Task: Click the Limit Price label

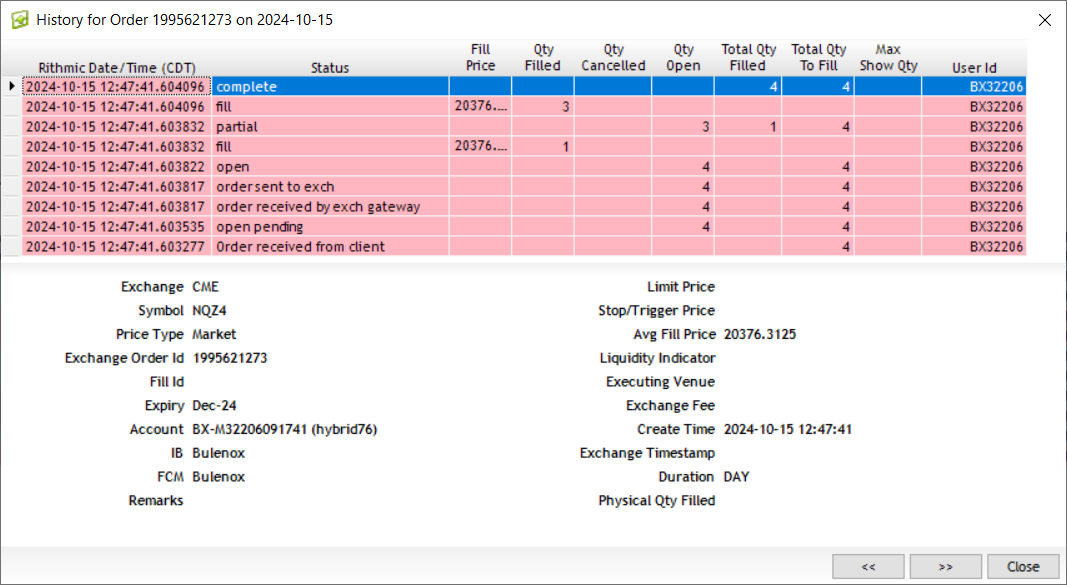Action: click(x=681, y=286)
